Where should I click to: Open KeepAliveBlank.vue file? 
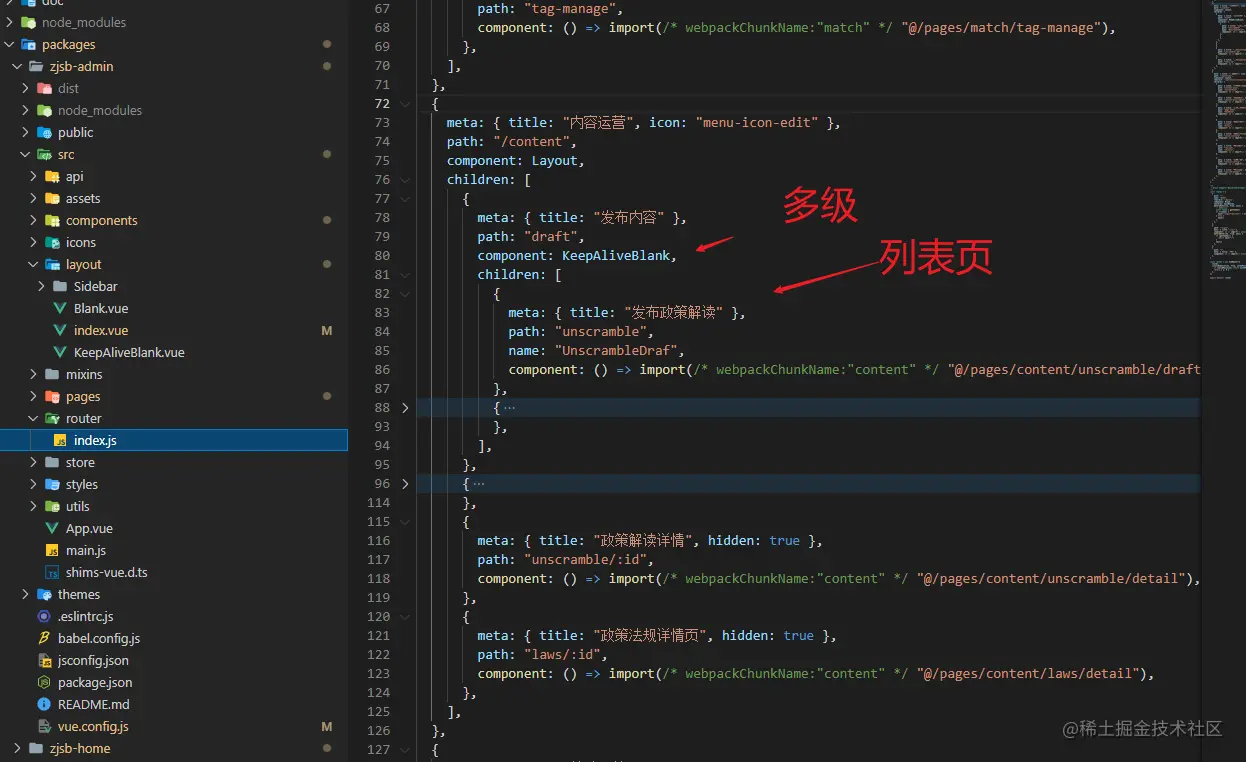click(x=129, y=352)
